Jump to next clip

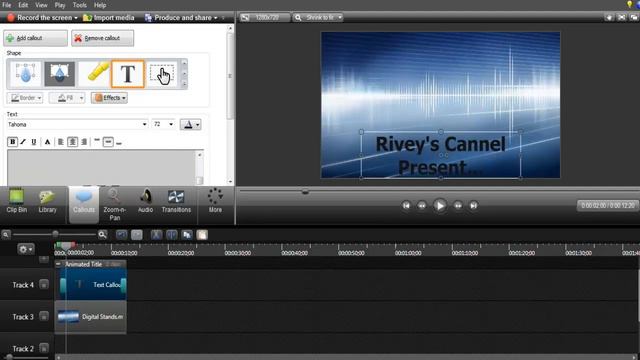(x=473, y=206)
